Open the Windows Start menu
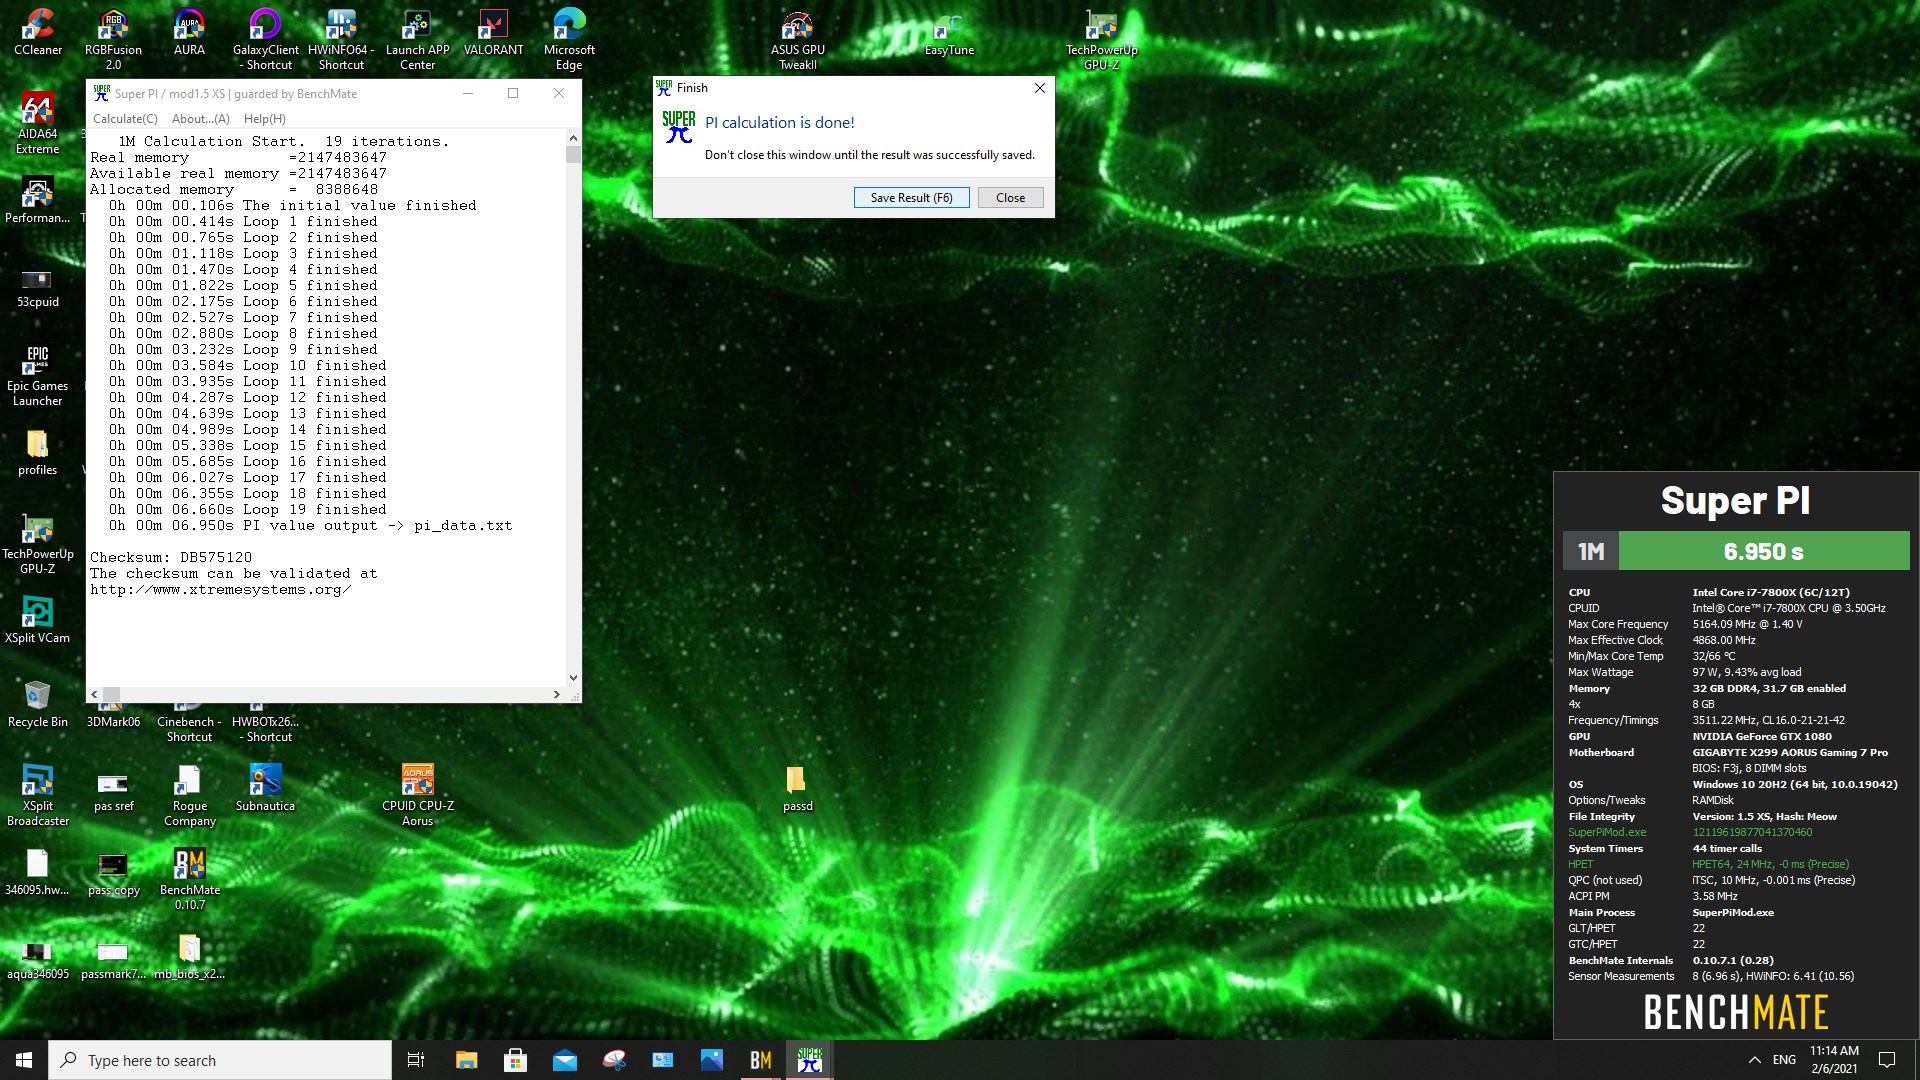 point(24,1060)
